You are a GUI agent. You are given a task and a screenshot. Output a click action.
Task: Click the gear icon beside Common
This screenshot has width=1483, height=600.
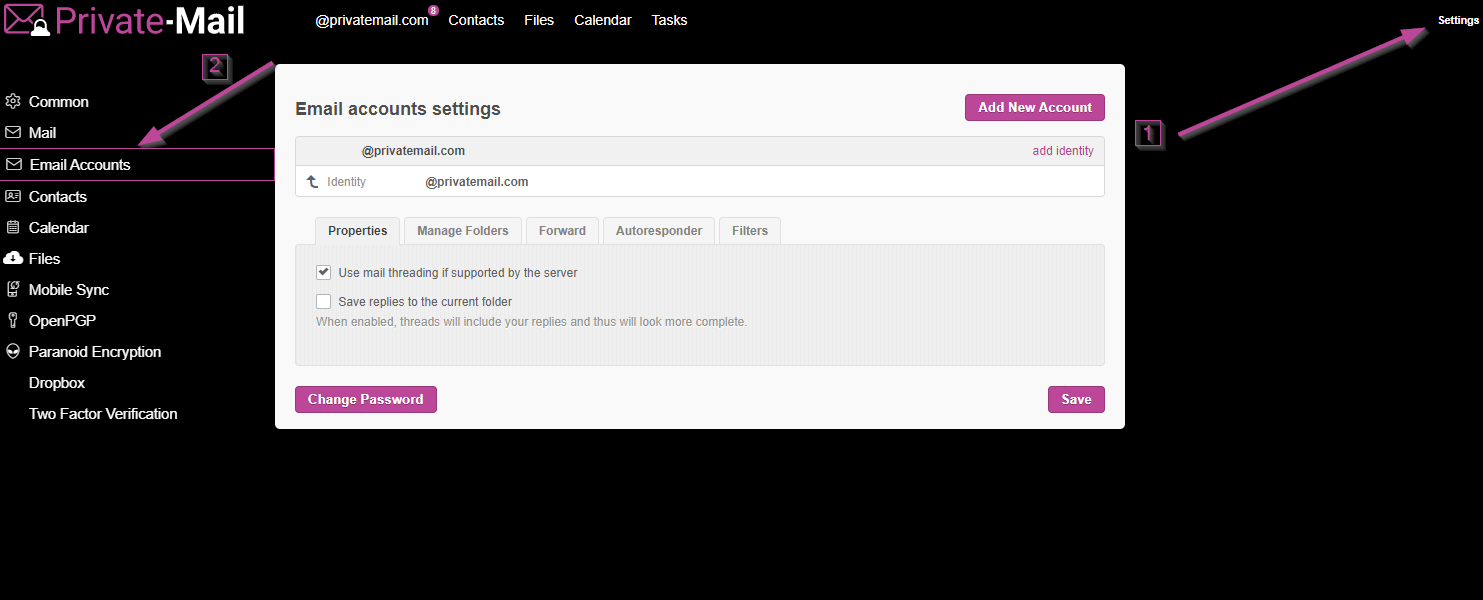[13, 102]
